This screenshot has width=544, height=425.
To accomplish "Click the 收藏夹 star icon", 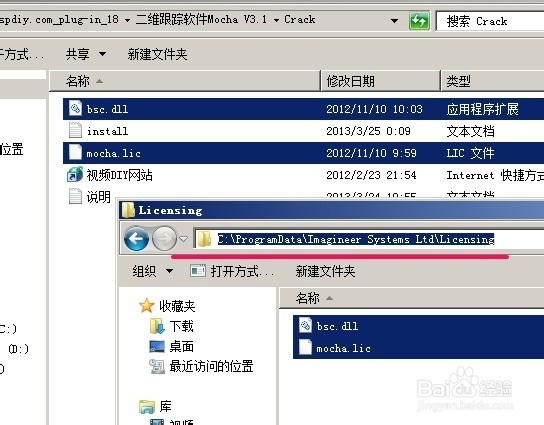I will point(147,306).
